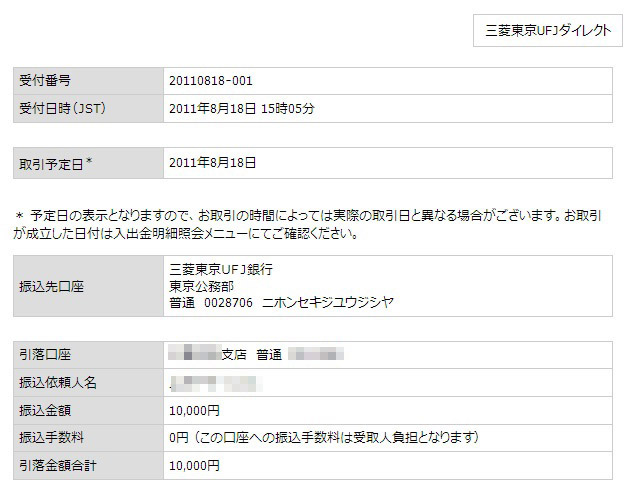Click the blurred debit account value beside 引落口座
This screenshot has width=630, height=495.
pyautogui.click(x=258, y=355)
